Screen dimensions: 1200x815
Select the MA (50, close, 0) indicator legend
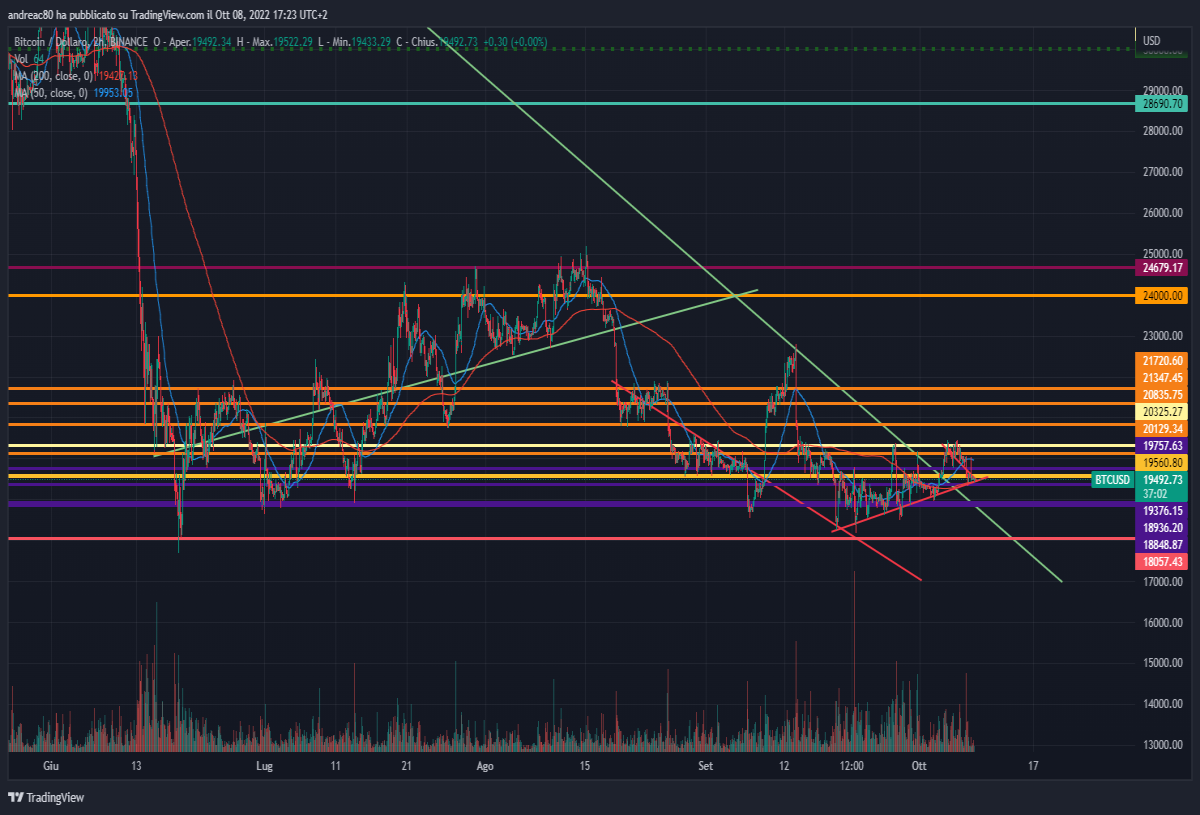point(50,92)
